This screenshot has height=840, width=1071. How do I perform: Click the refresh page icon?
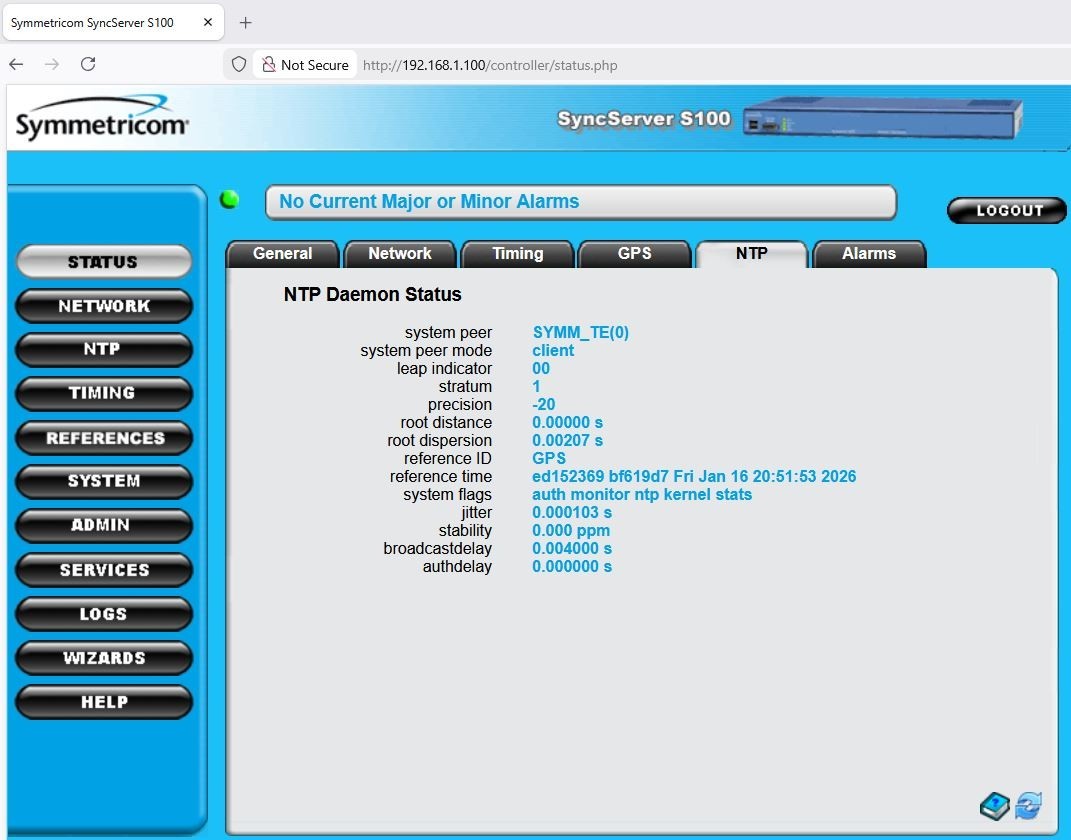coord(1028,806)
